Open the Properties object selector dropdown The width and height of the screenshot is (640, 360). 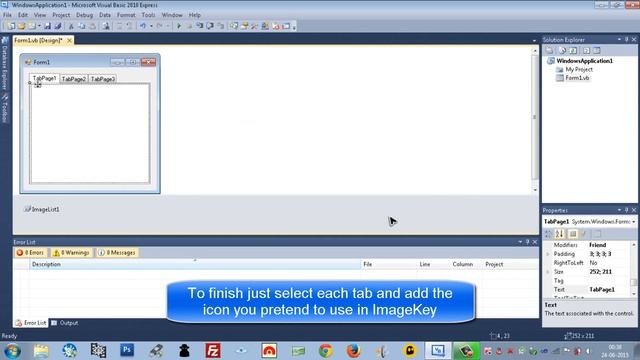point(633,222)
